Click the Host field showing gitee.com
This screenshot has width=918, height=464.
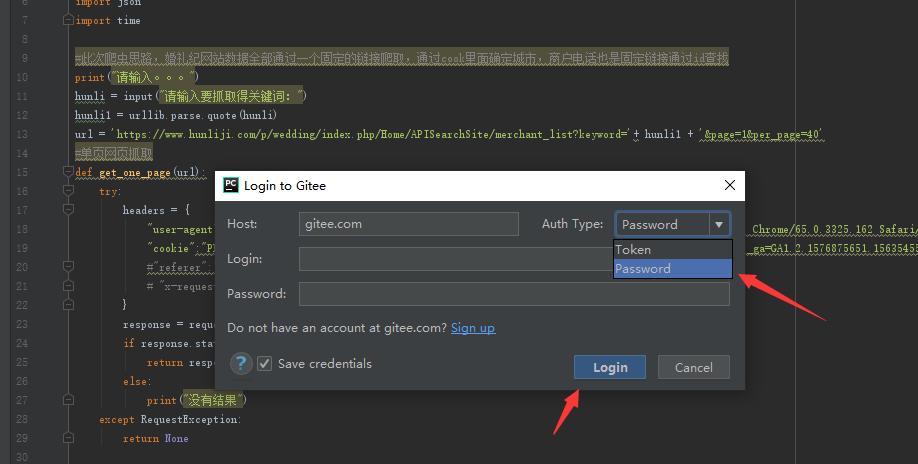coord(409,224)
